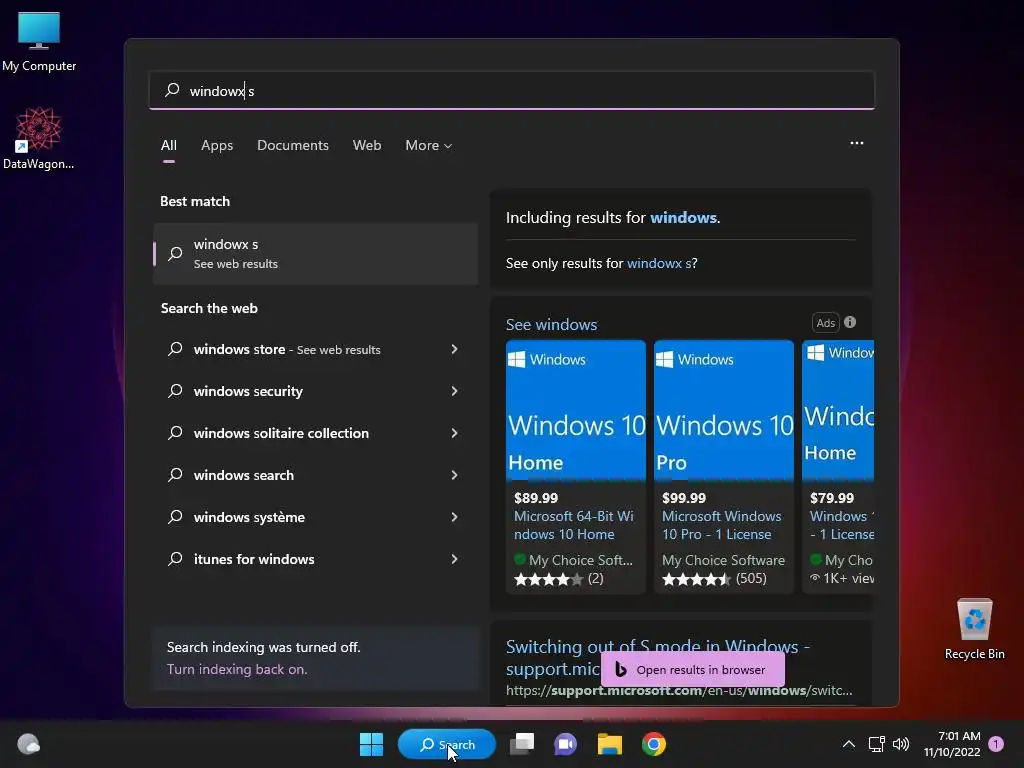Open the 'See windows' heading link
The width and height of the screenshot is (1024, 768).
551,325
